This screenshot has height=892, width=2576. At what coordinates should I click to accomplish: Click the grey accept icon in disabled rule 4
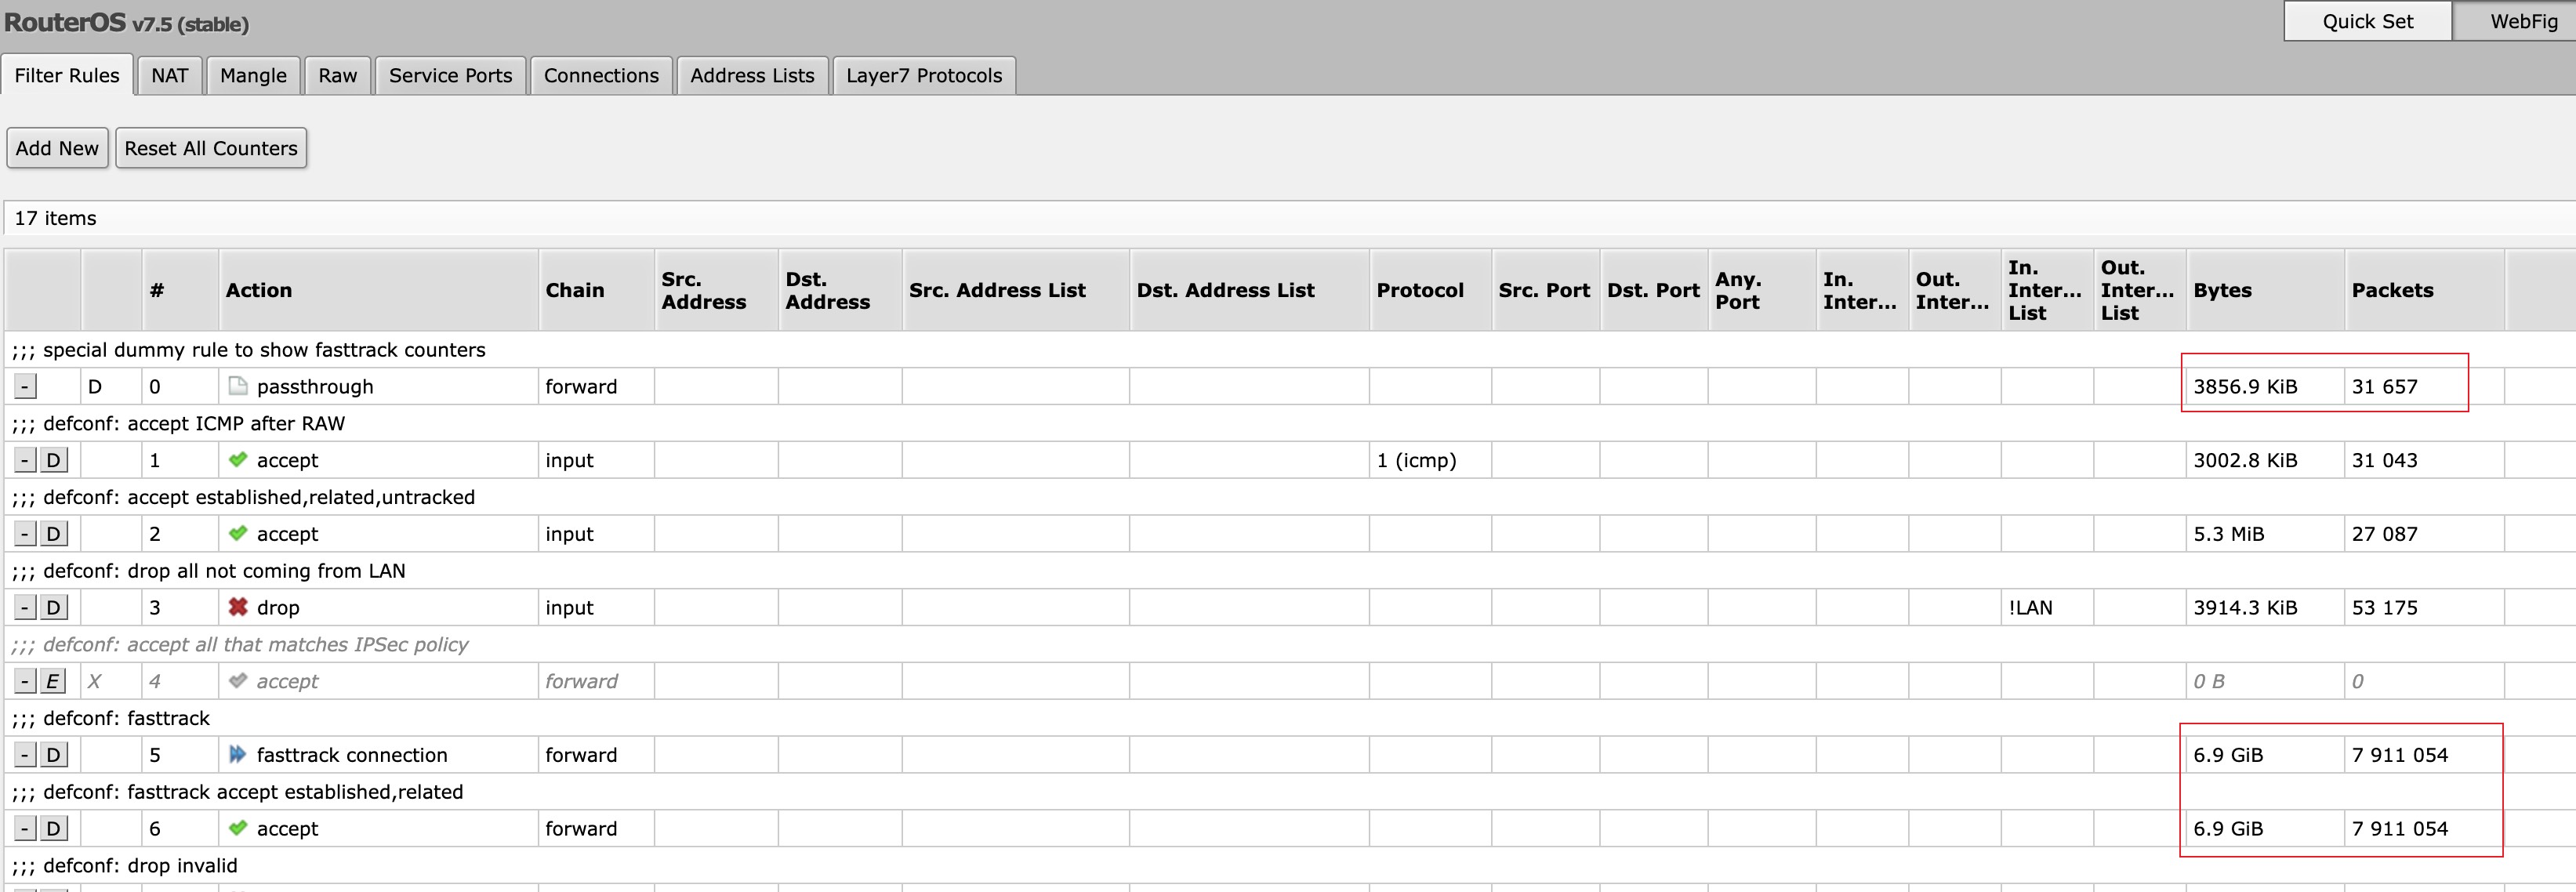coord(238,681)
